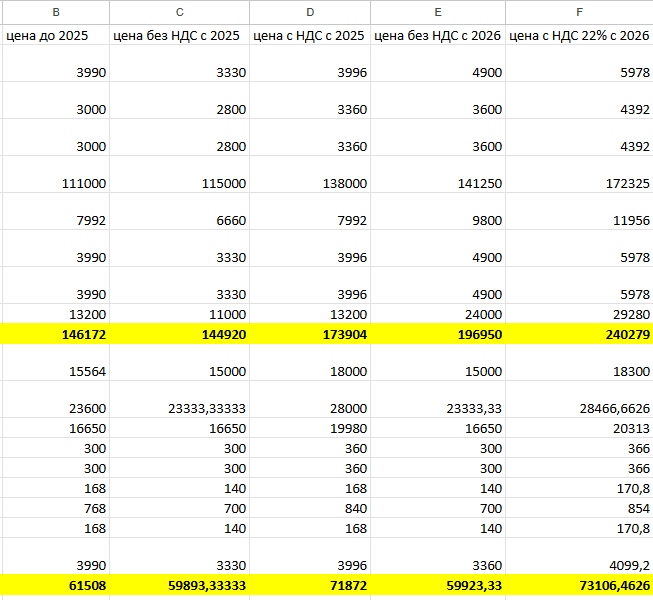
Task: Select yellow total 59893,33333
Action: pos(179,585)
